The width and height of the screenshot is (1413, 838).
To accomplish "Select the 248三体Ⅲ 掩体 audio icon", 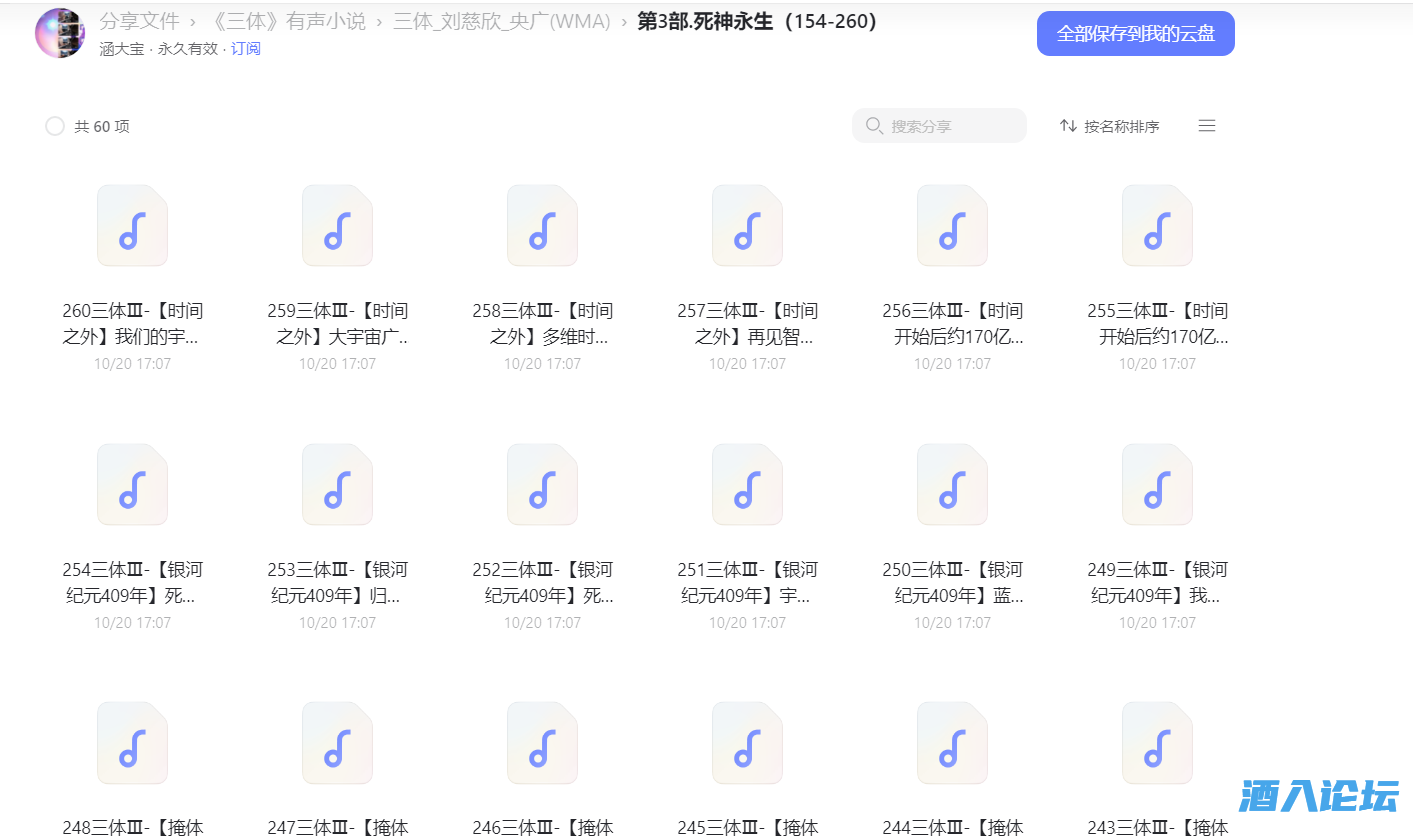I will (131, 742).
